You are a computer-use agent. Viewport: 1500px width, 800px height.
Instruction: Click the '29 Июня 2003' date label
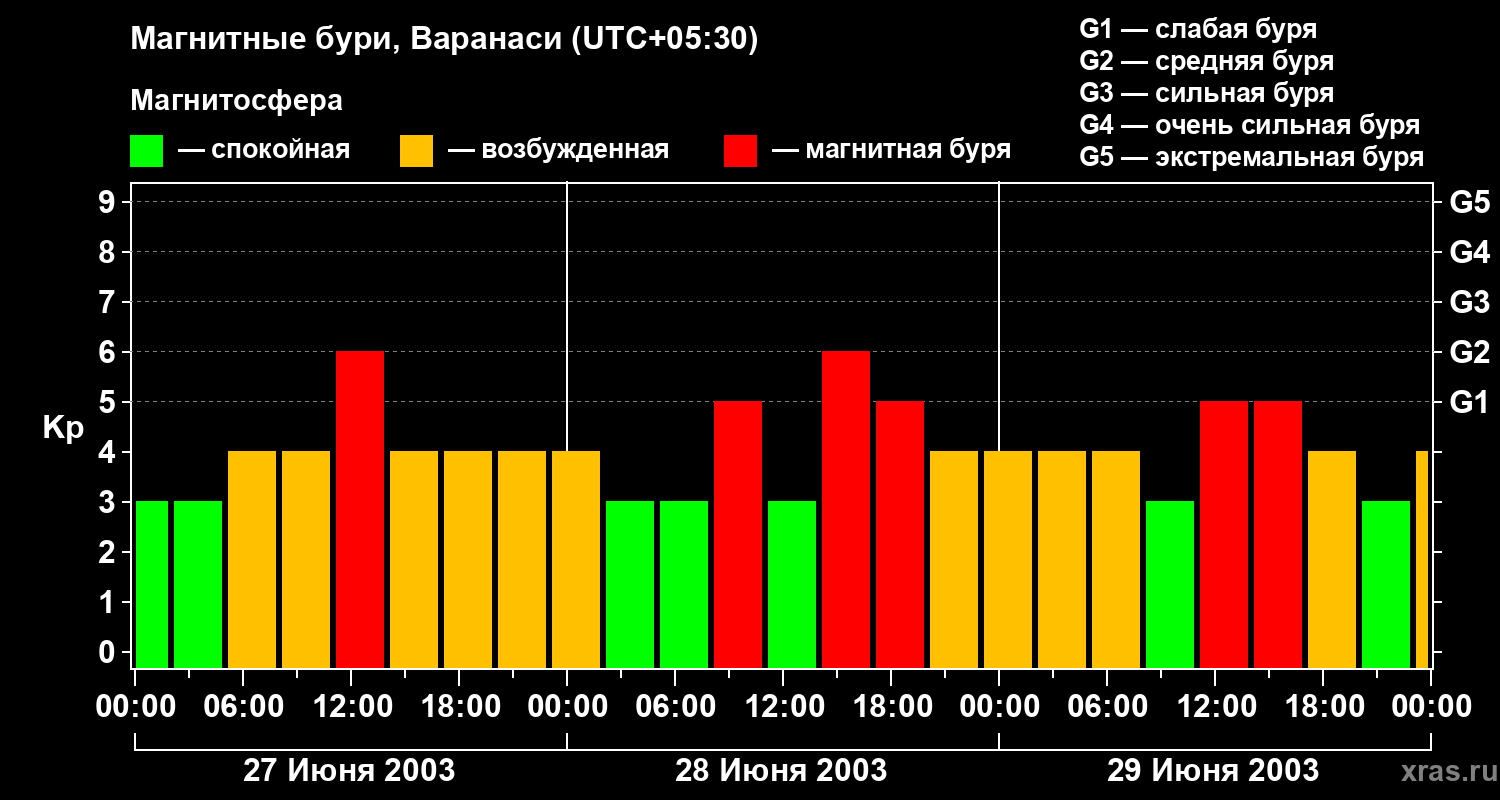1213,771
